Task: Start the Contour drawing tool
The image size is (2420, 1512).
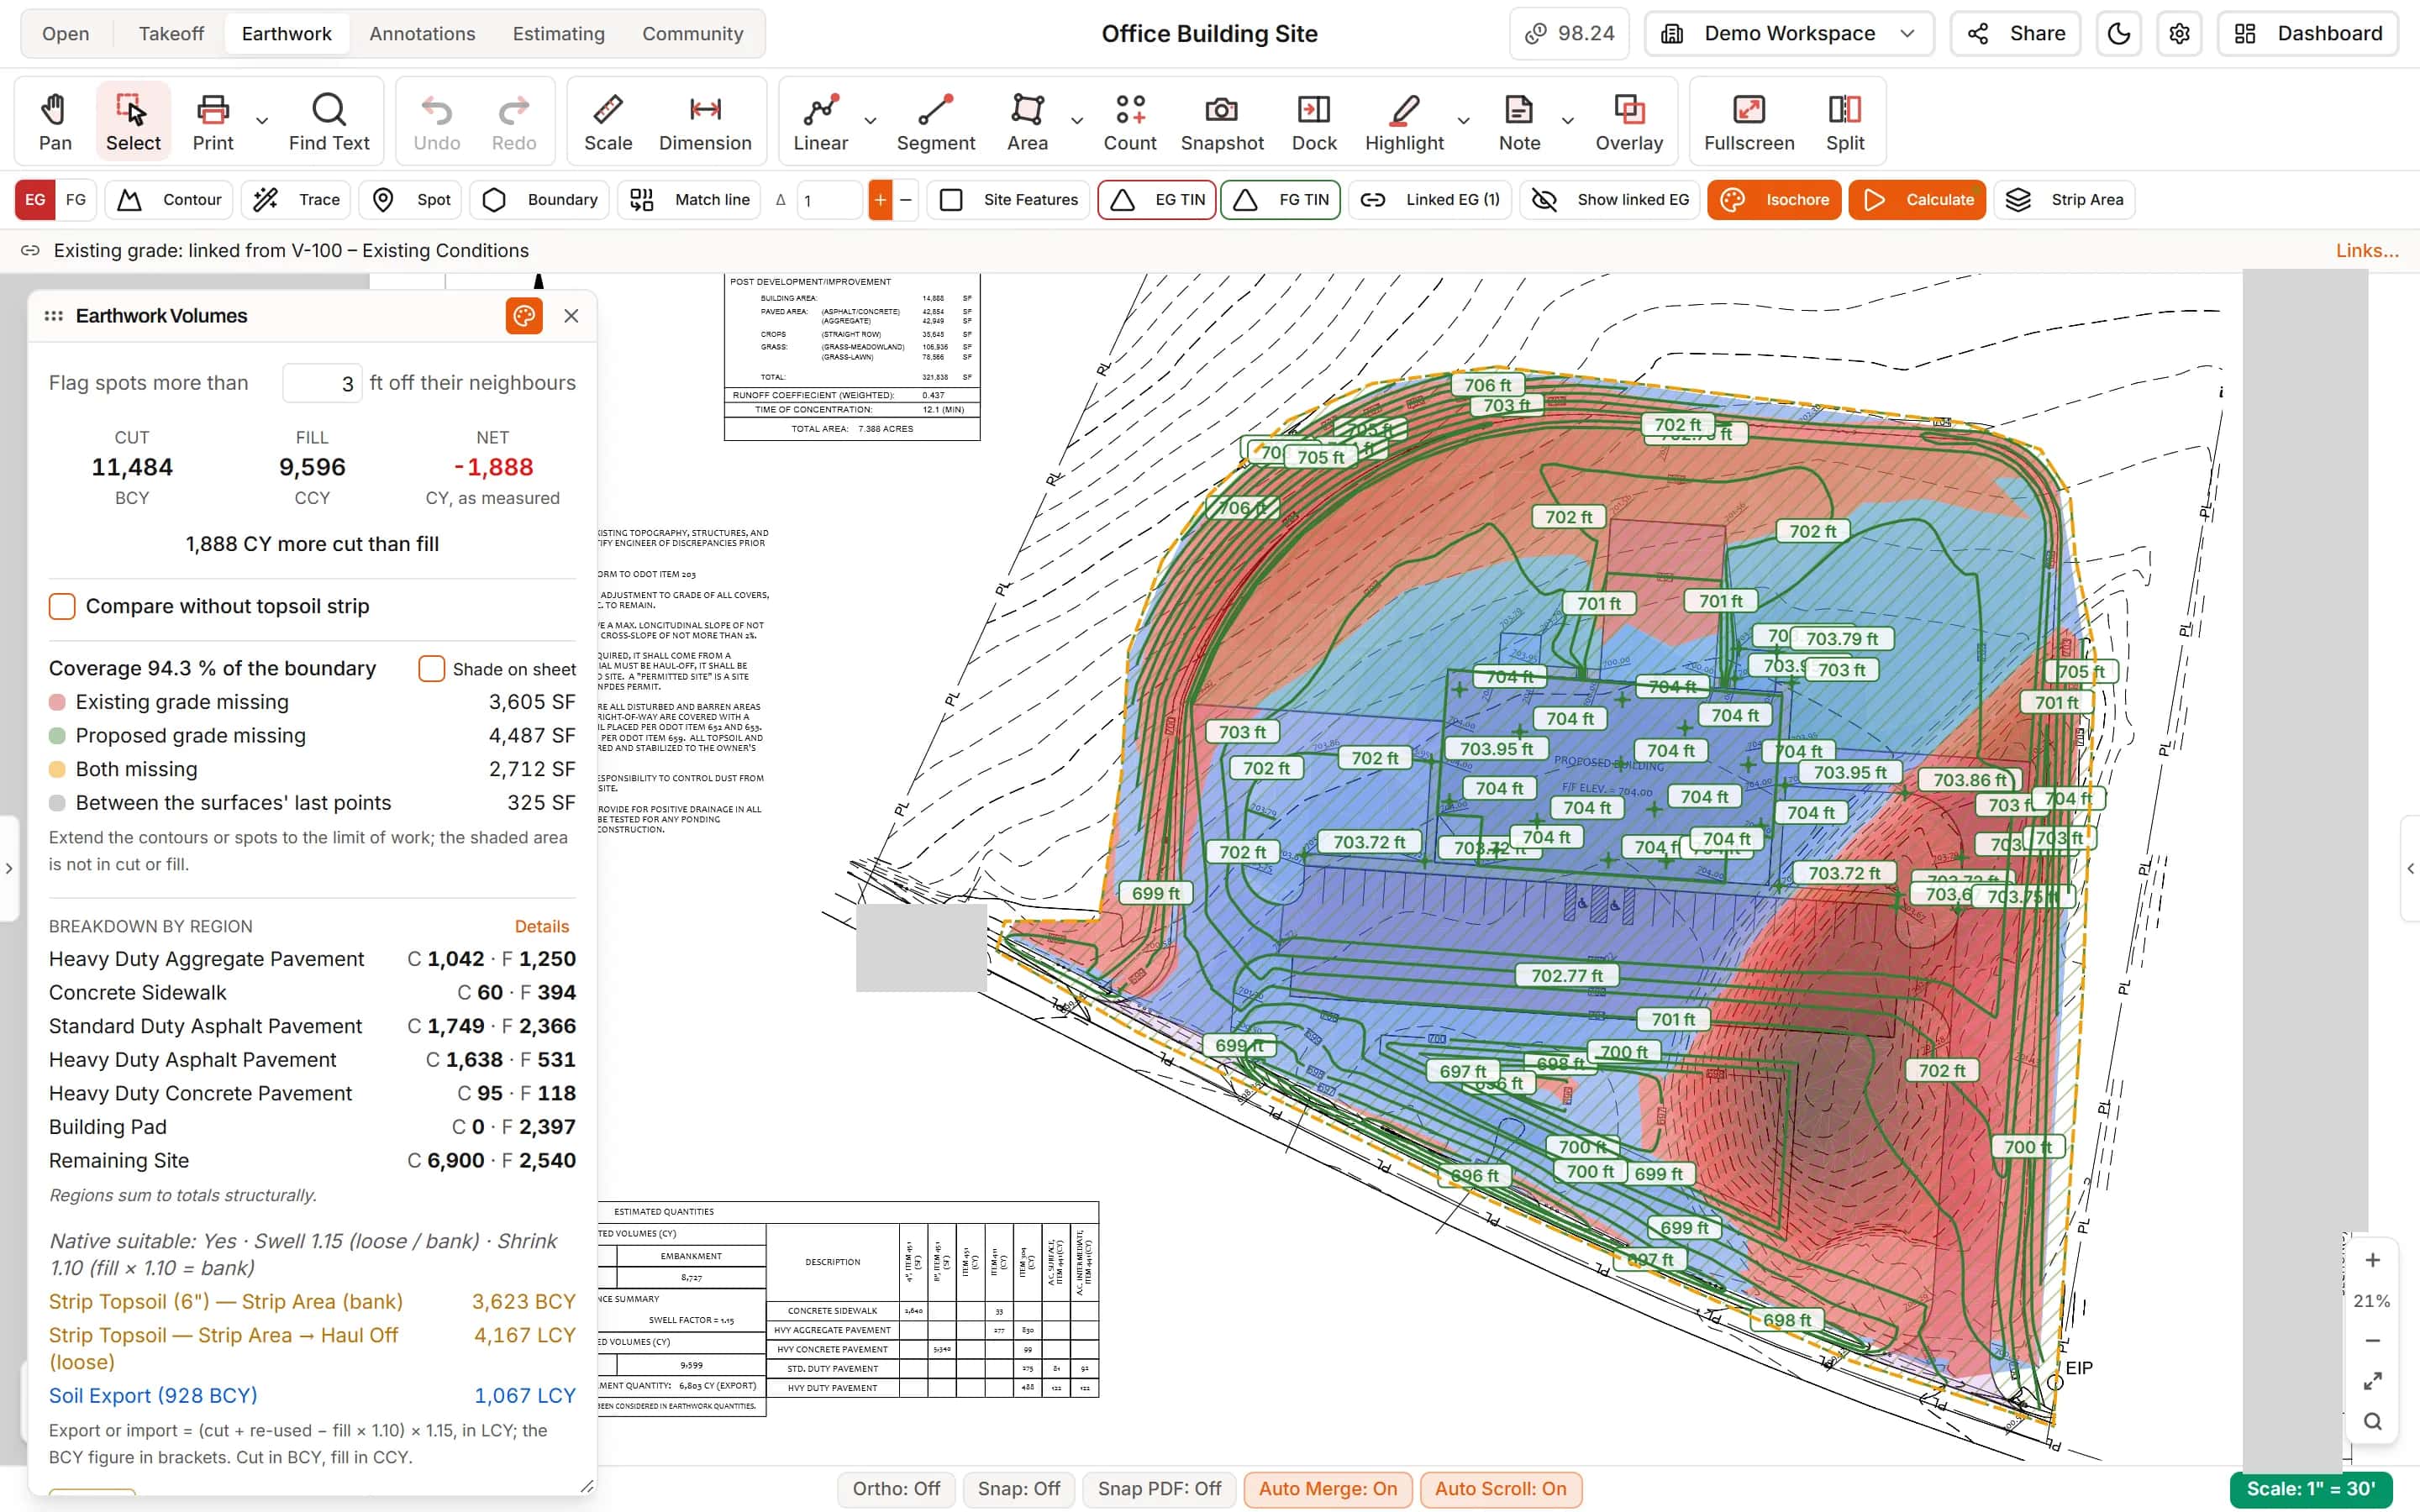Action: [x=169, y=200]
